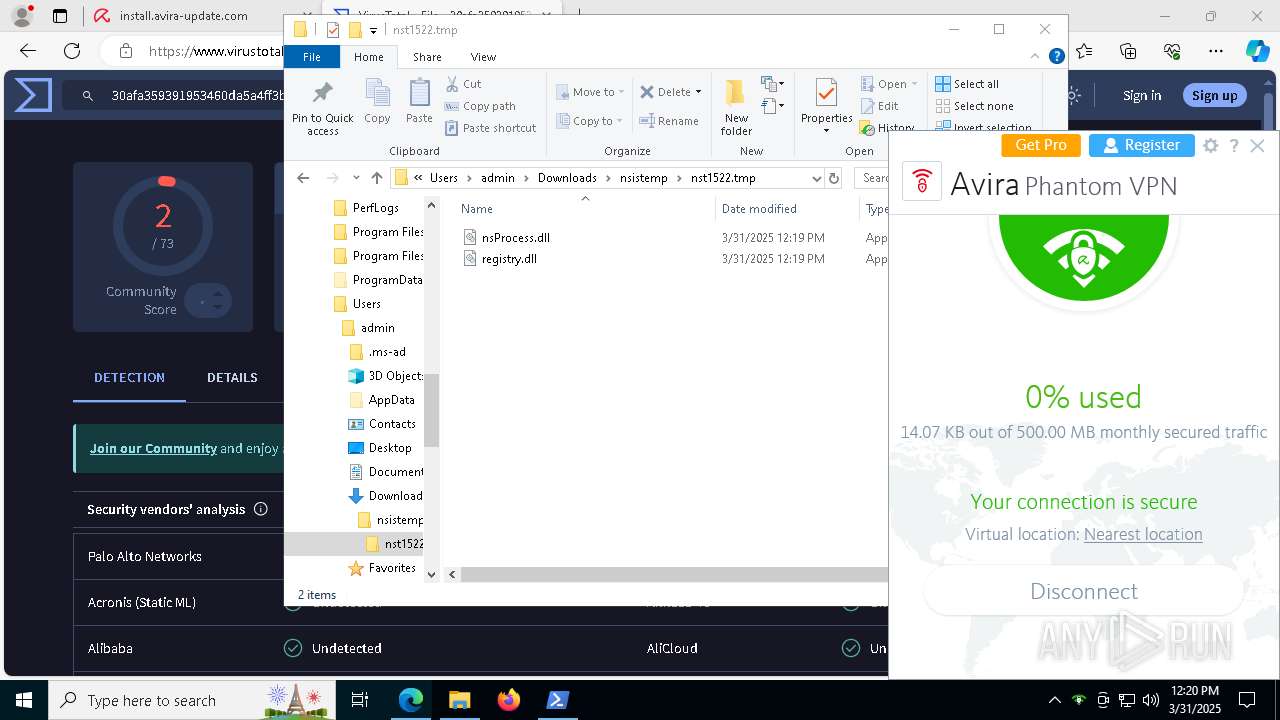Open Edge Settings and more menu
This screenshot has height=720, width=1280.
(x=1216, y=51)
